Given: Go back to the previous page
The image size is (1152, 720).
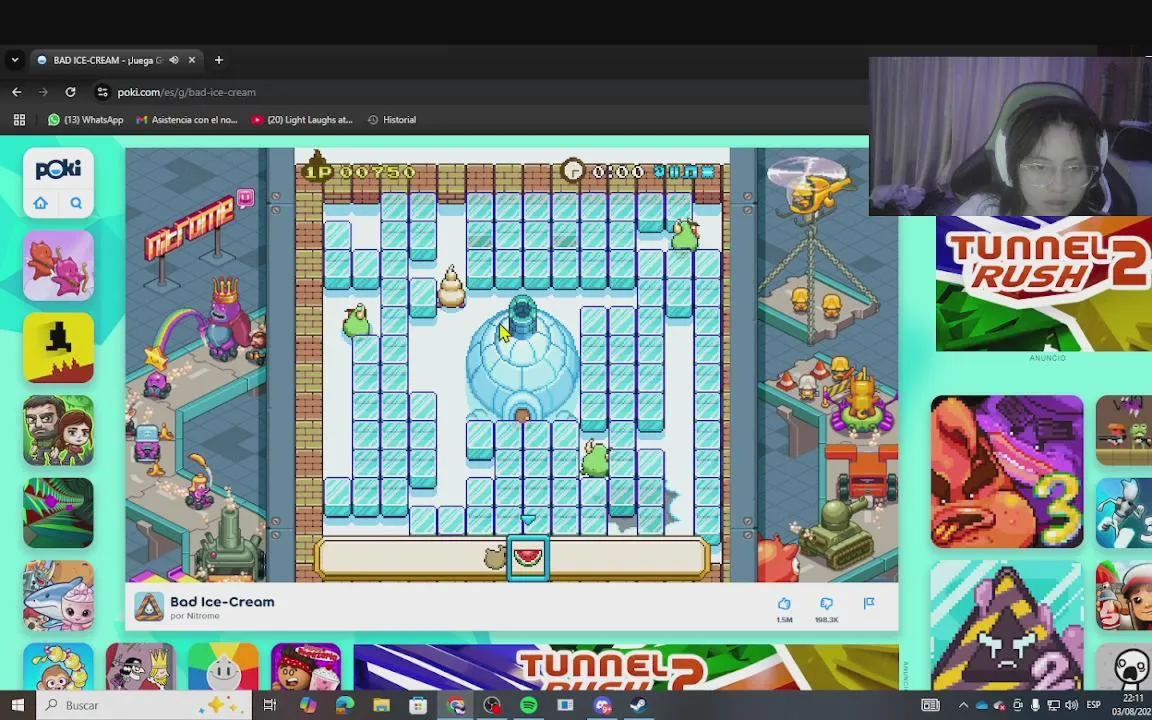Looking at the screenshot, I should [17, 92].
